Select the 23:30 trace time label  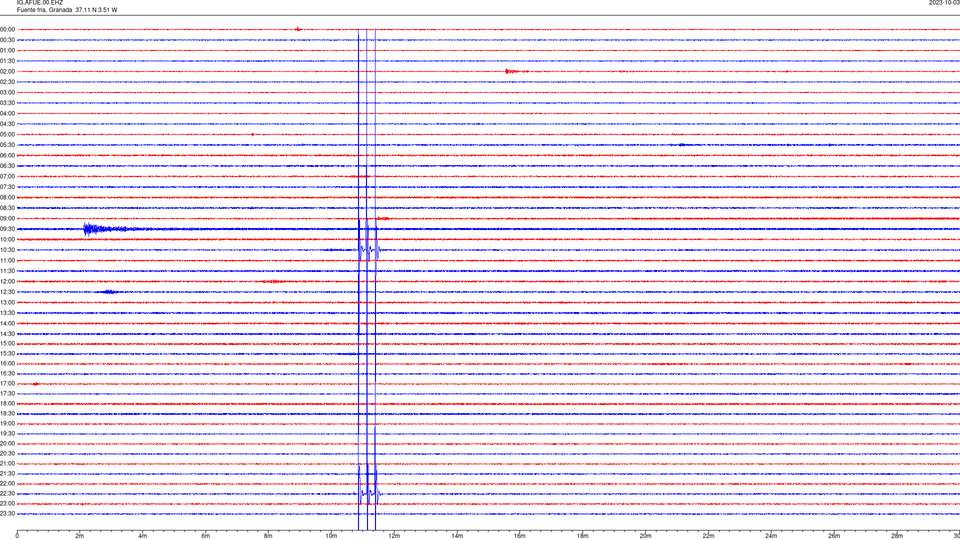click(x=7, y=514)
